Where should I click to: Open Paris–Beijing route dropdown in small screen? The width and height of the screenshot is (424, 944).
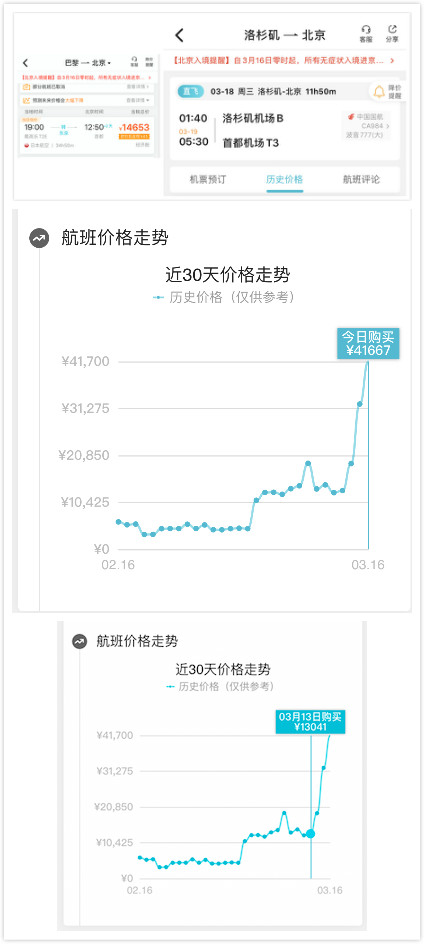[x=88, y=63]
